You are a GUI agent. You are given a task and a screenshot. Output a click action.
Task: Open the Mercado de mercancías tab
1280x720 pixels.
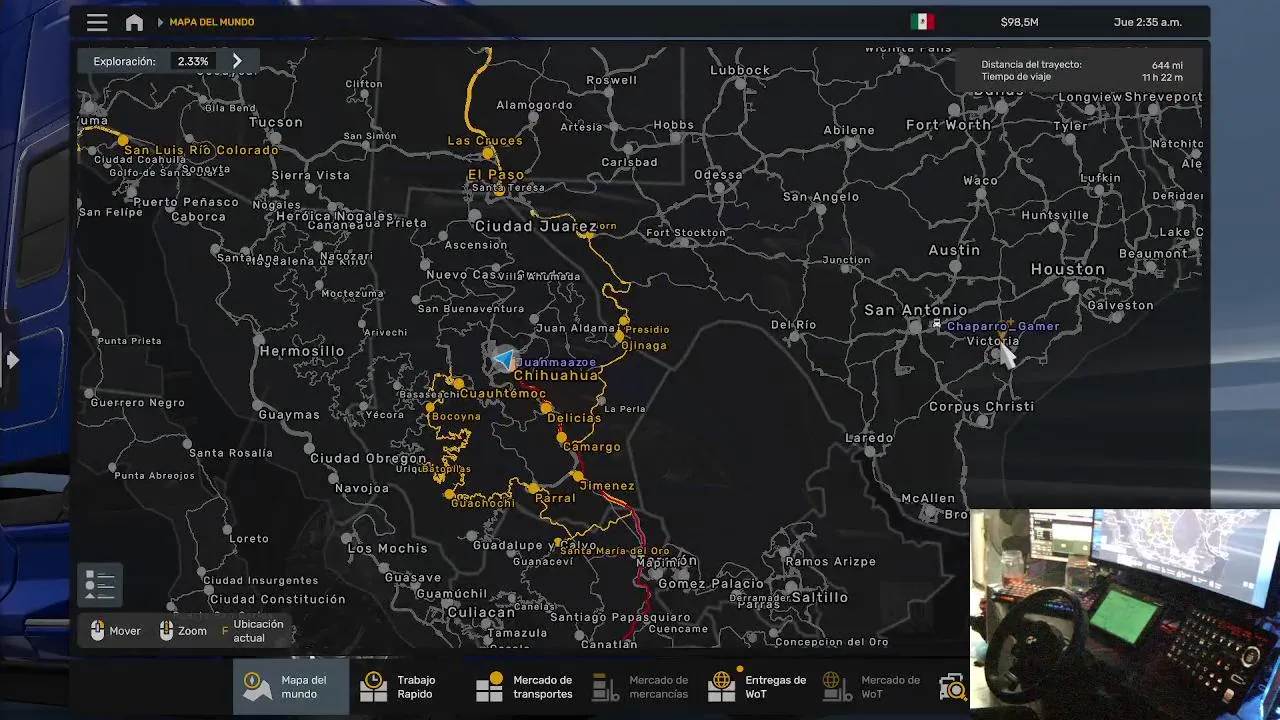[641, 687]
